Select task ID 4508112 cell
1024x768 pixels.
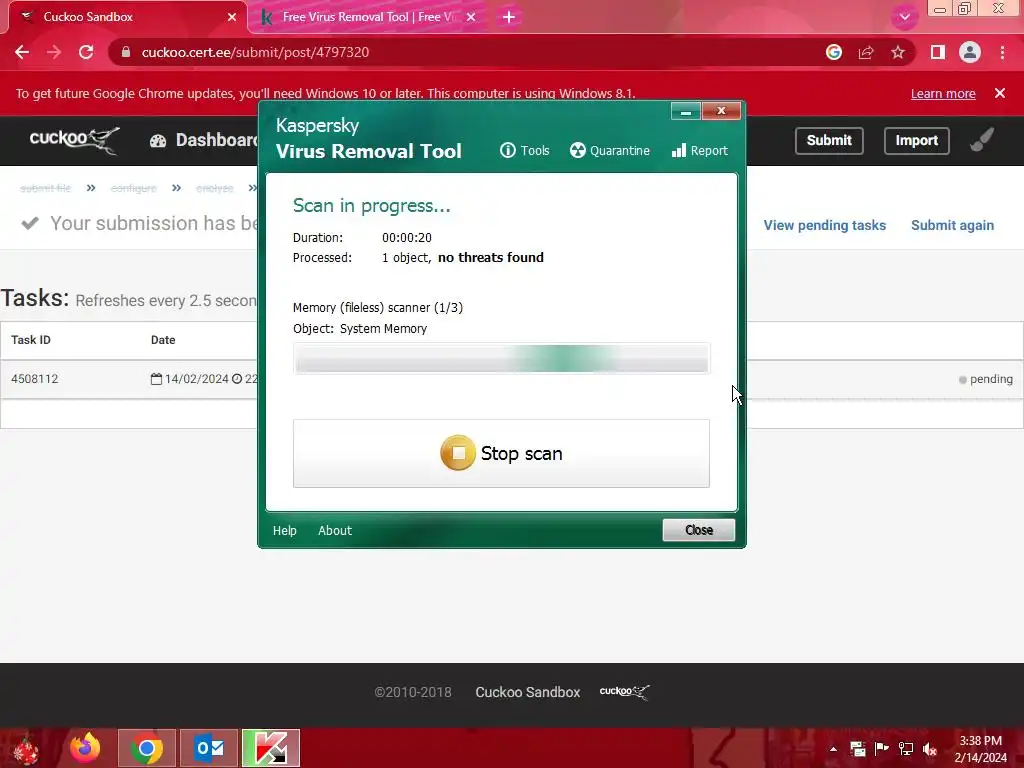pyautogui.click(x=35, y=379)
